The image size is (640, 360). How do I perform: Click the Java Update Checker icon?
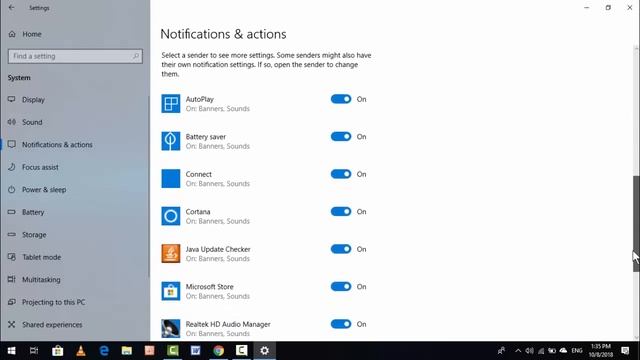[171, 254]
